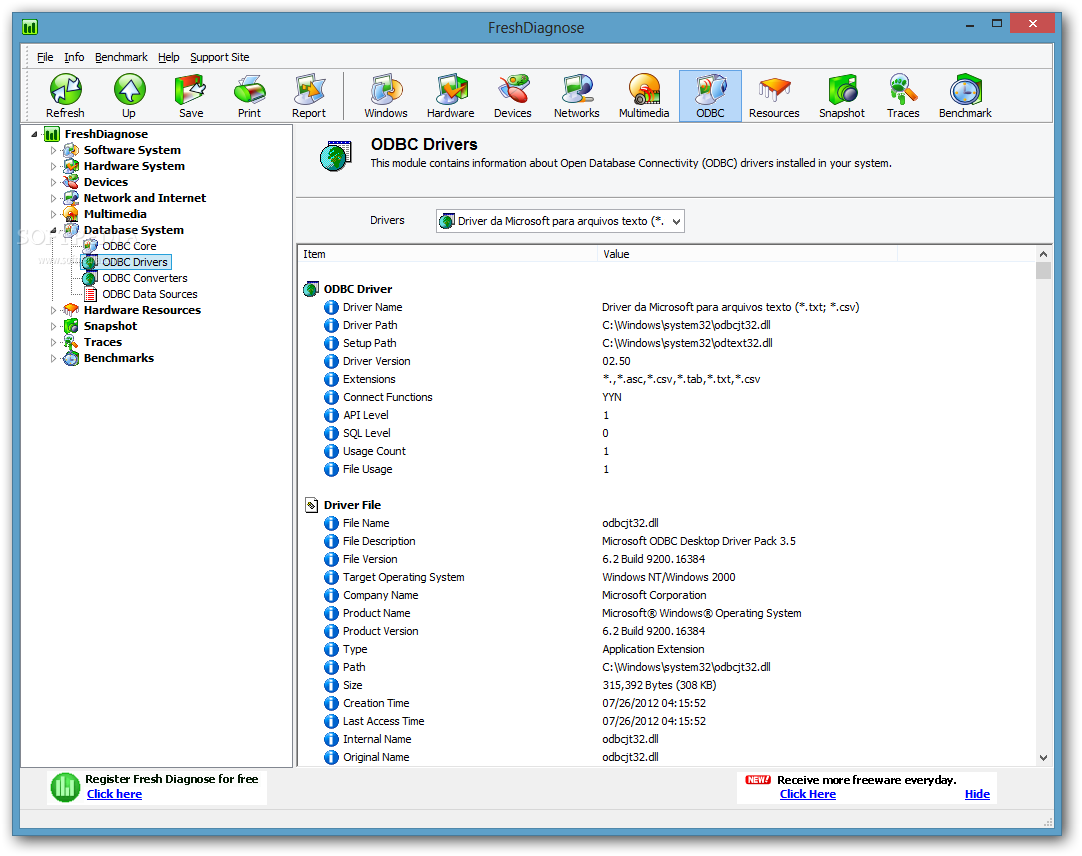Image resolution: width=1082 pixels, height=856 pixels.
Task: Click the Refresh toolbar icon
Action: [x=66, y=90]
